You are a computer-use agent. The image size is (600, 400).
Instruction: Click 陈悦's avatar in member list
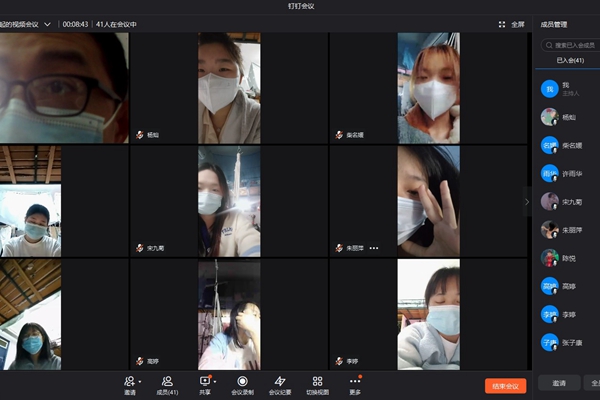click(549, 258)
